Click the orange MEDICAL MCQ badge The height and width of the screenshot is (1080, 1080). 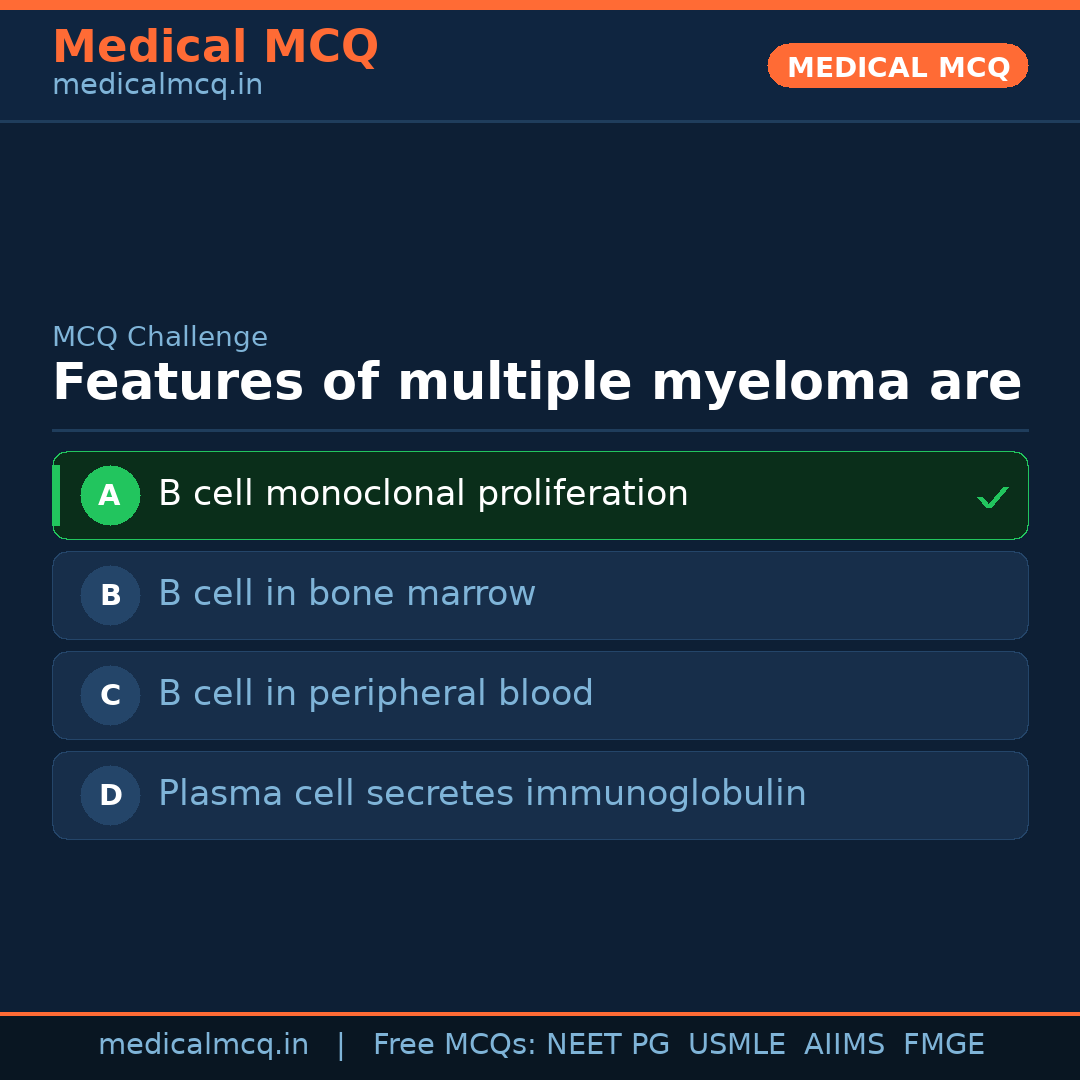tap(897, 66)
